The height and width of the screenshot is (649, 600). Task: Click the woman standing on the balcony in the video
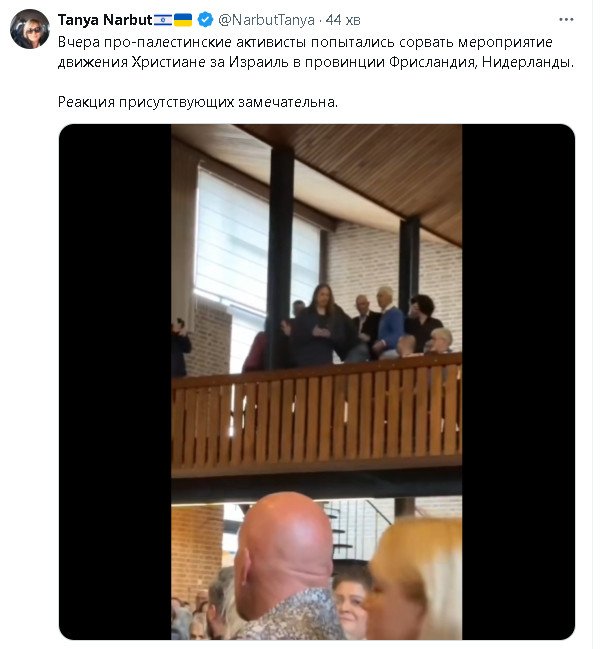point(319,325)
